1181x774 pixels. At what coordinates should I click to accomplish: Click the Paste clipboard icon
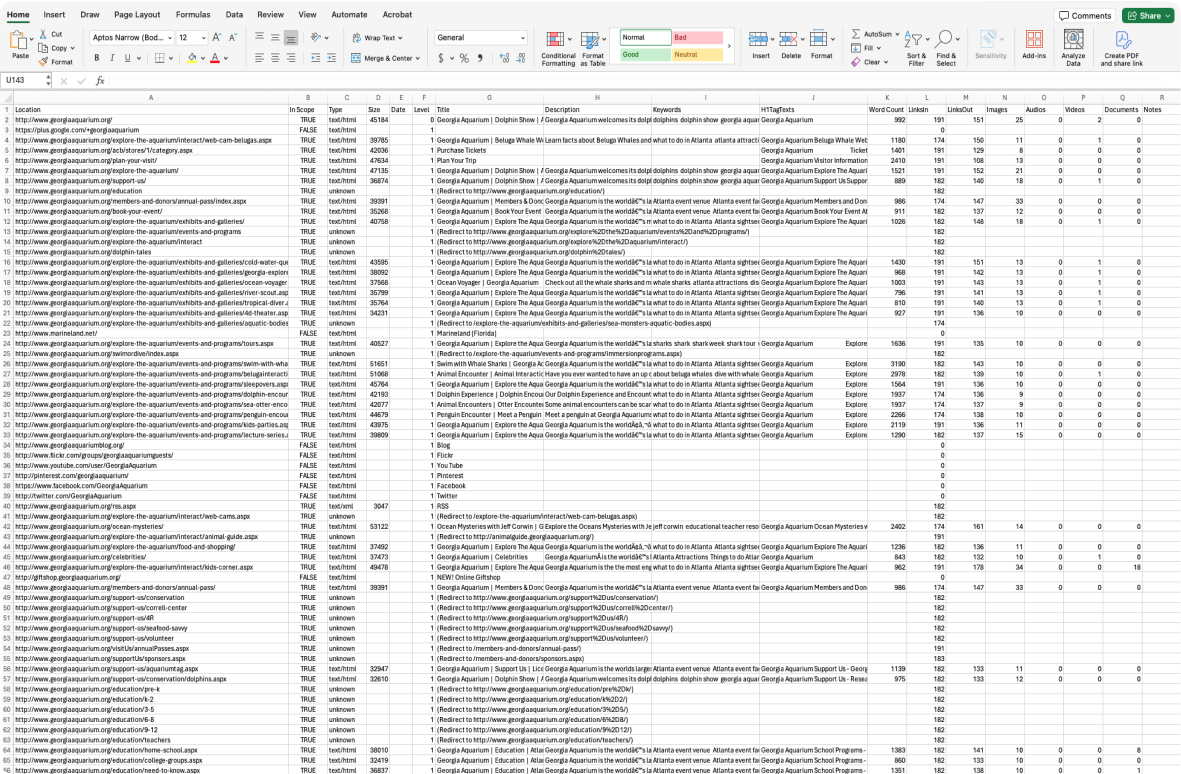tap(20, 41)
